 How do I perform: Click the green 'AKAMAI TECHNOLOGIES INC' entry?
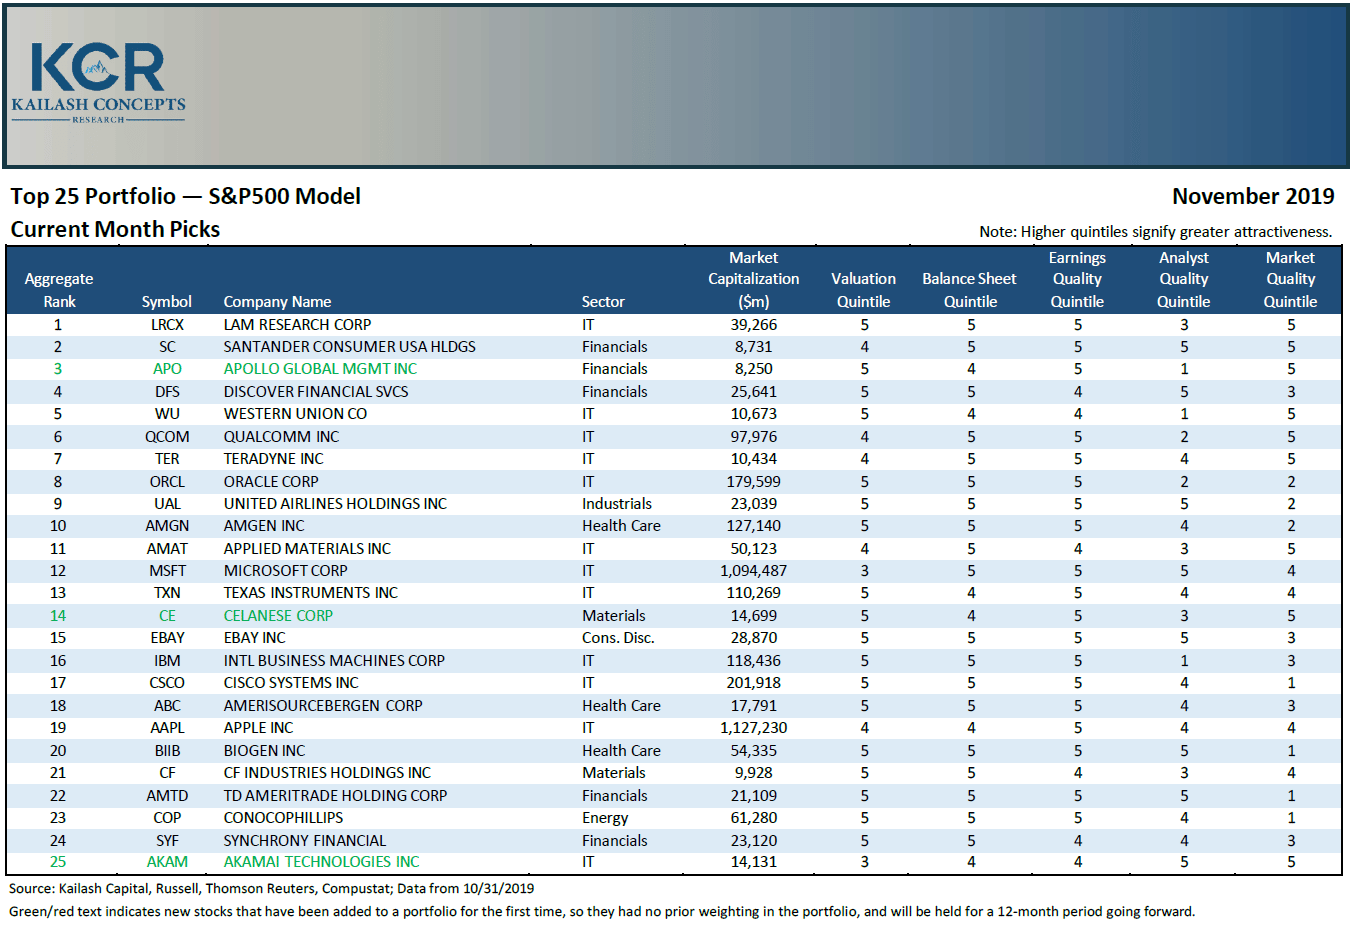pos(321,862)
